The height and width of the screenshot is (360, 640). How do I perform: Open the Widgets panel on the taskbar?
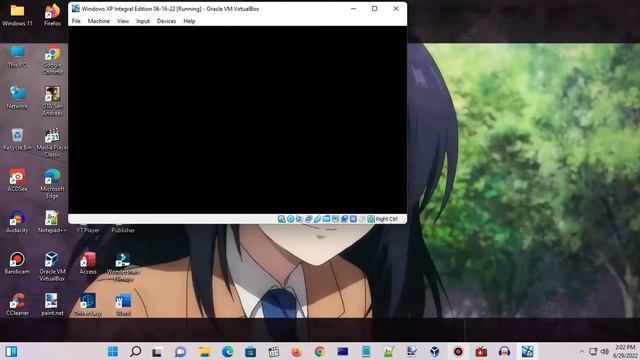pyautogui.click(x=11, y=351)
